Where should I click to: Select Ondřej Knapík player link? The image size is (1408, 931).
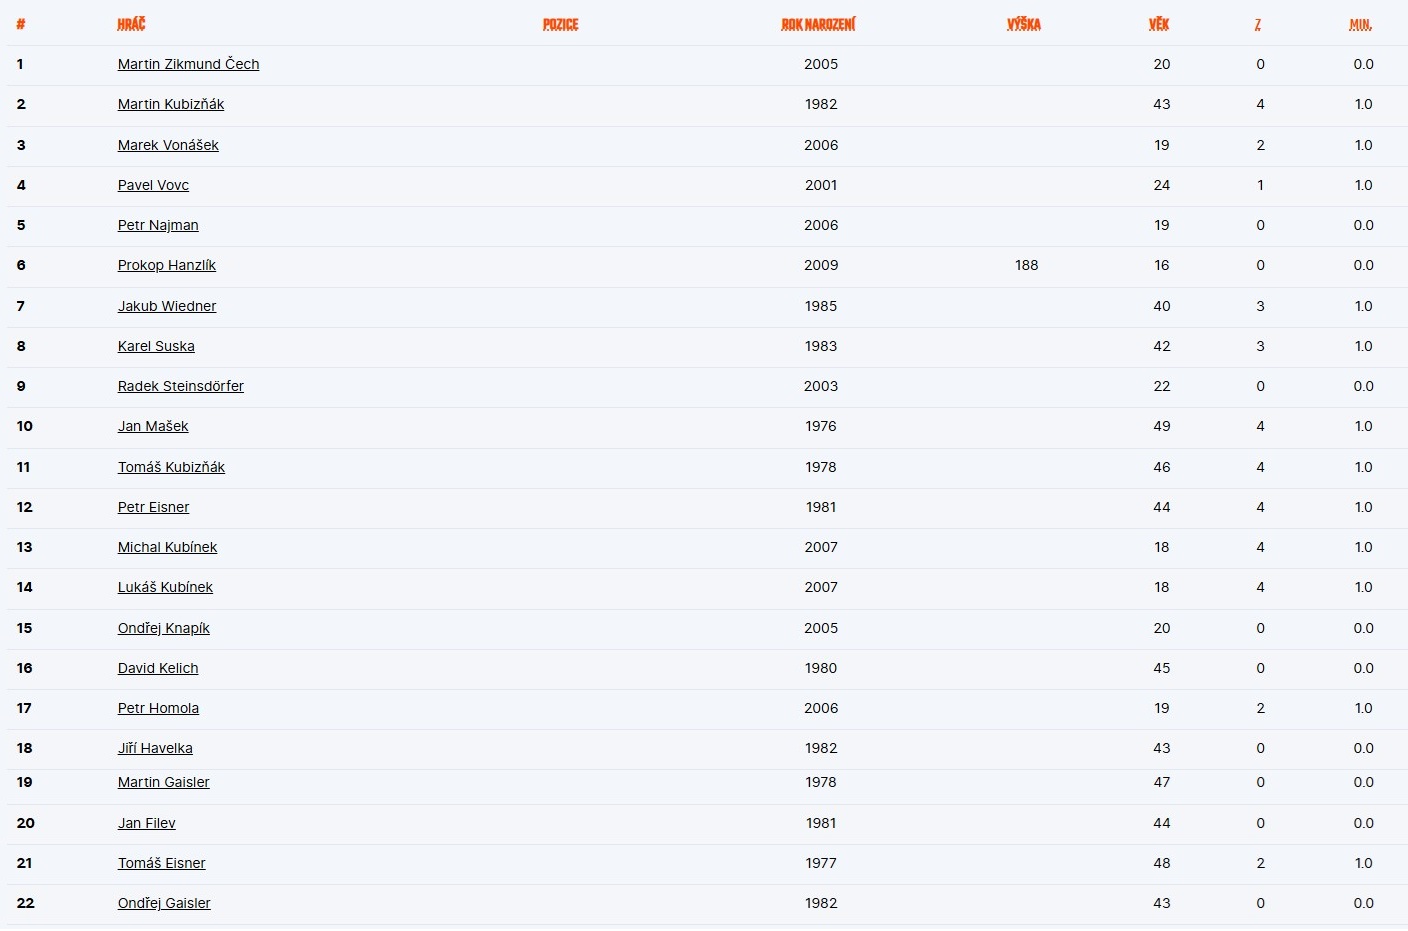[x=164, y=628]
